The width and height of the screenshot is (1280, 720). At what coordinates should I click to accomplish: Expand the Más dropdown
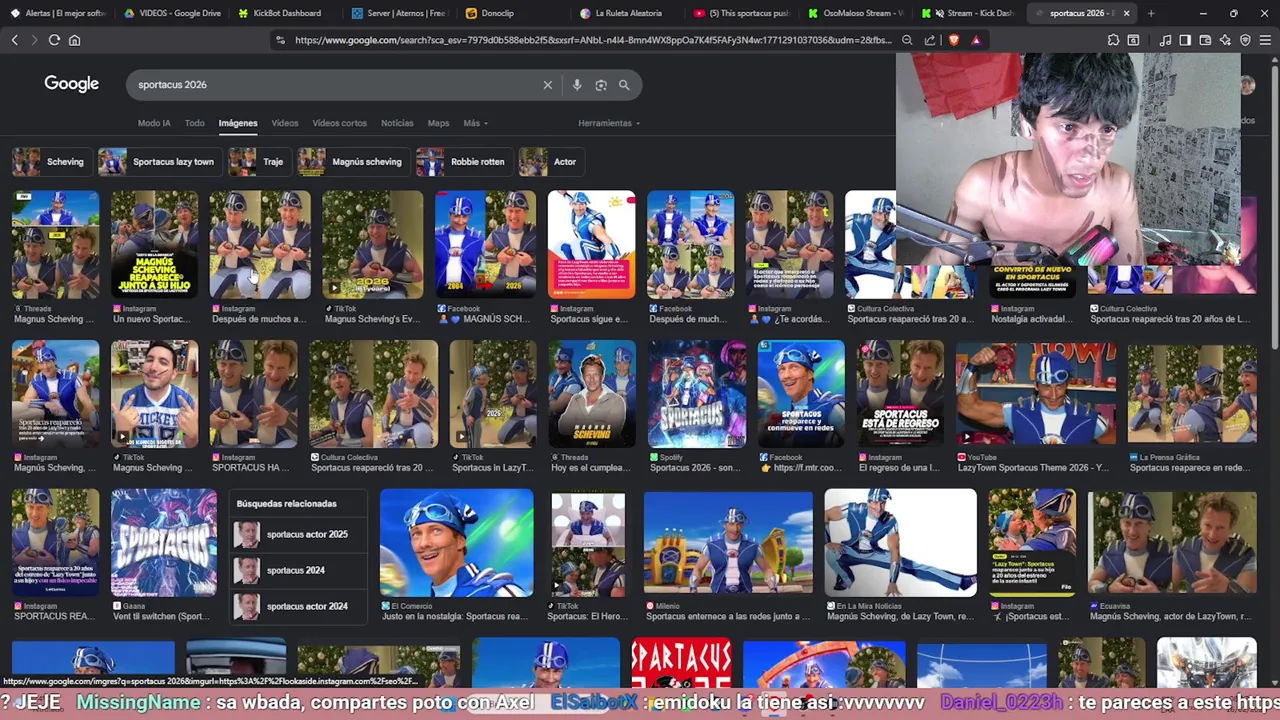coord(475,123)
